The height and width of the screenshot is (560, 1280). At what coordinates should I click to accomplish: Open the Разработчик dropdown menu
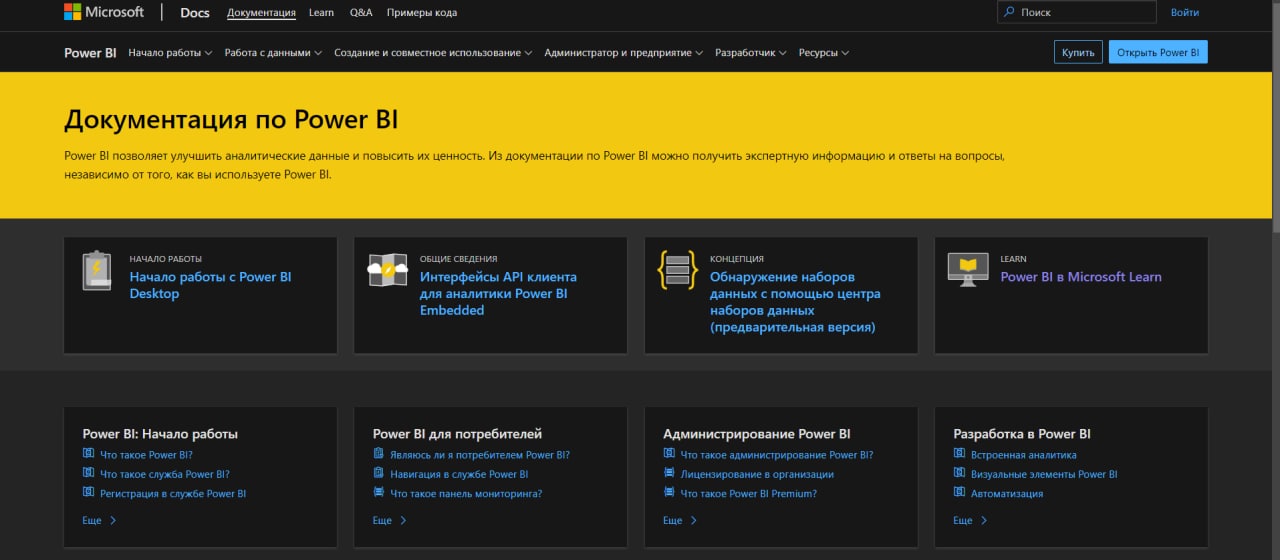tap(751, 52)
